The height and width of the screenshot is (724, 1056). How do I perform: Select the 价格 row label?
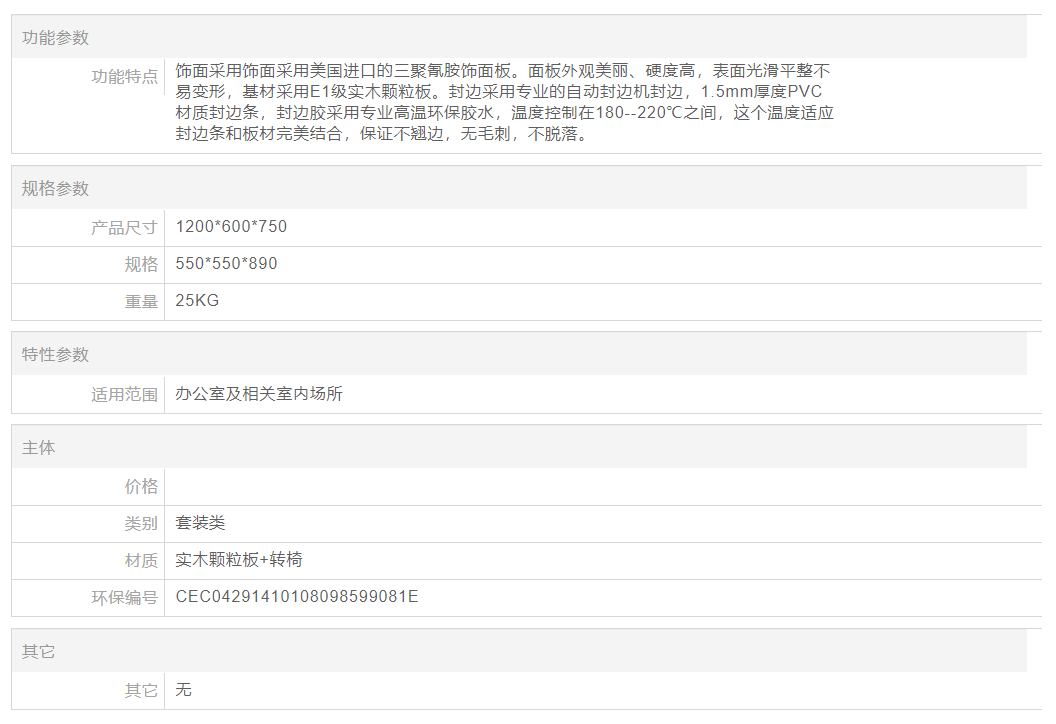pos(141,487)
